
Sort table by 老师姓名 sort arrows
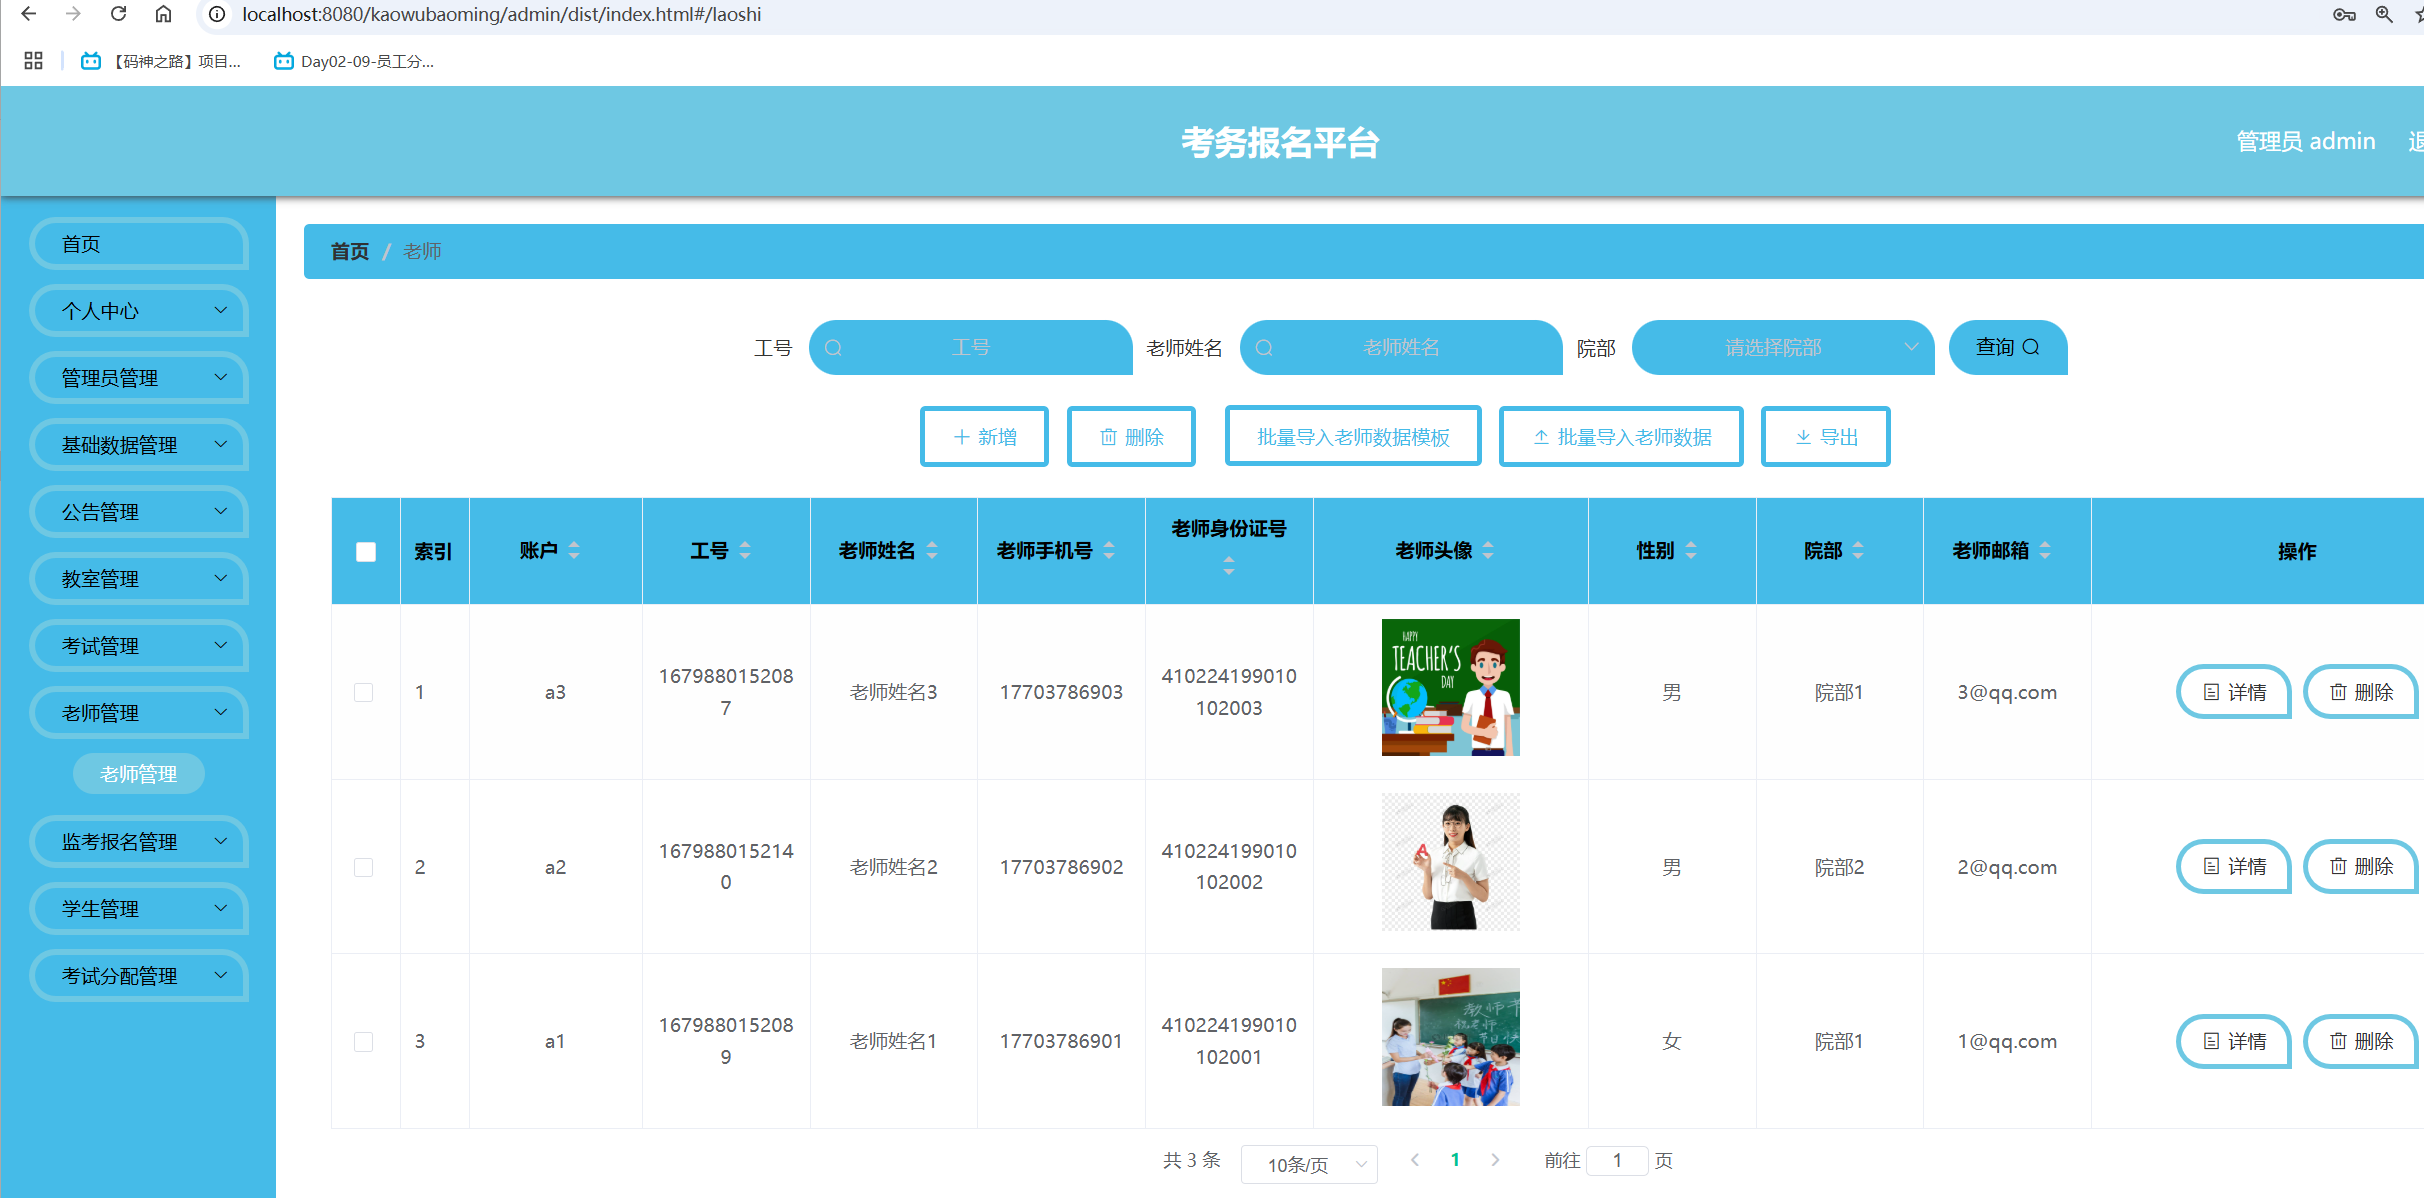[x=932, y=550]
